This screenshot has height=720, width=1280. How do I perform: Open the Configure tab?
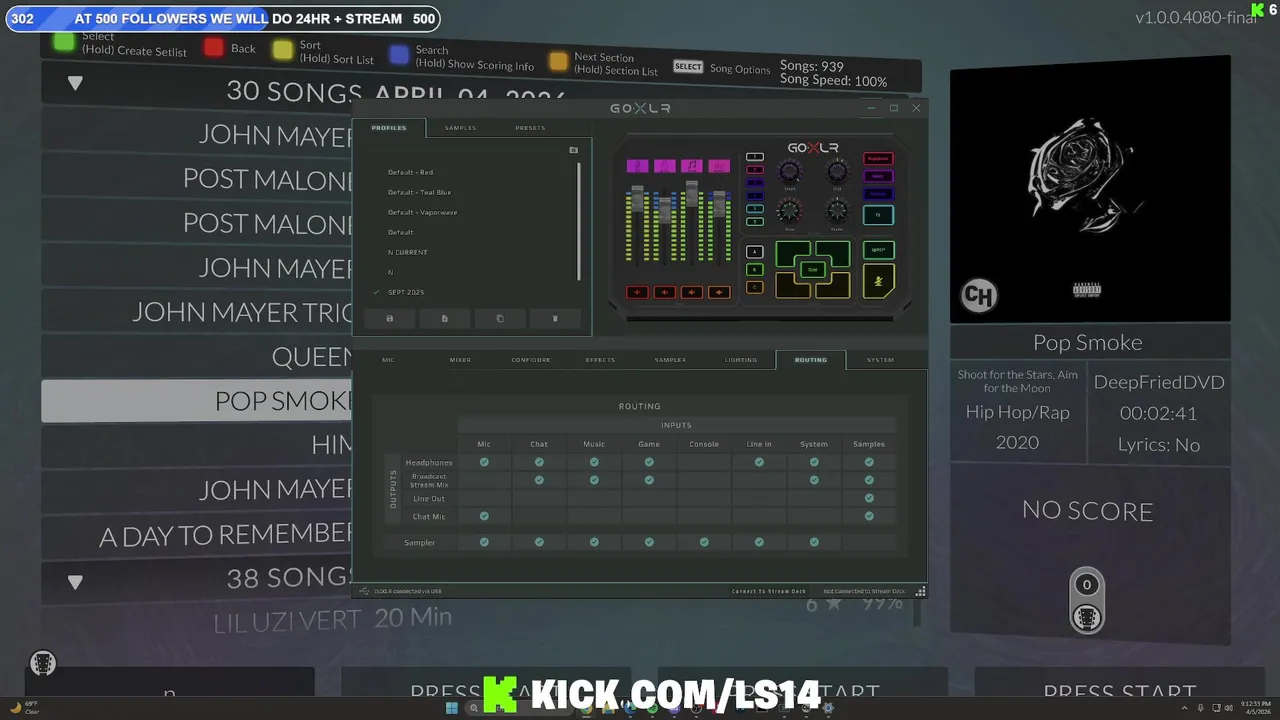pos(531,360)
